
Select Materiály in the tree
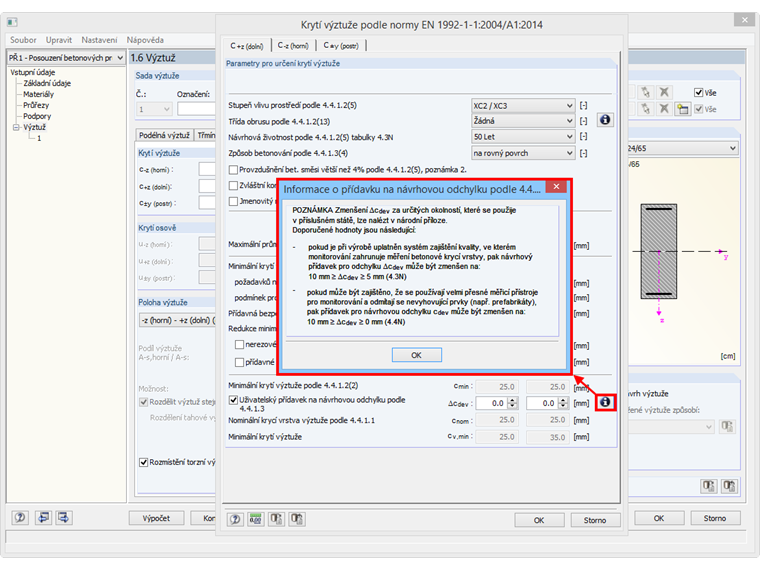coord(38,94)
